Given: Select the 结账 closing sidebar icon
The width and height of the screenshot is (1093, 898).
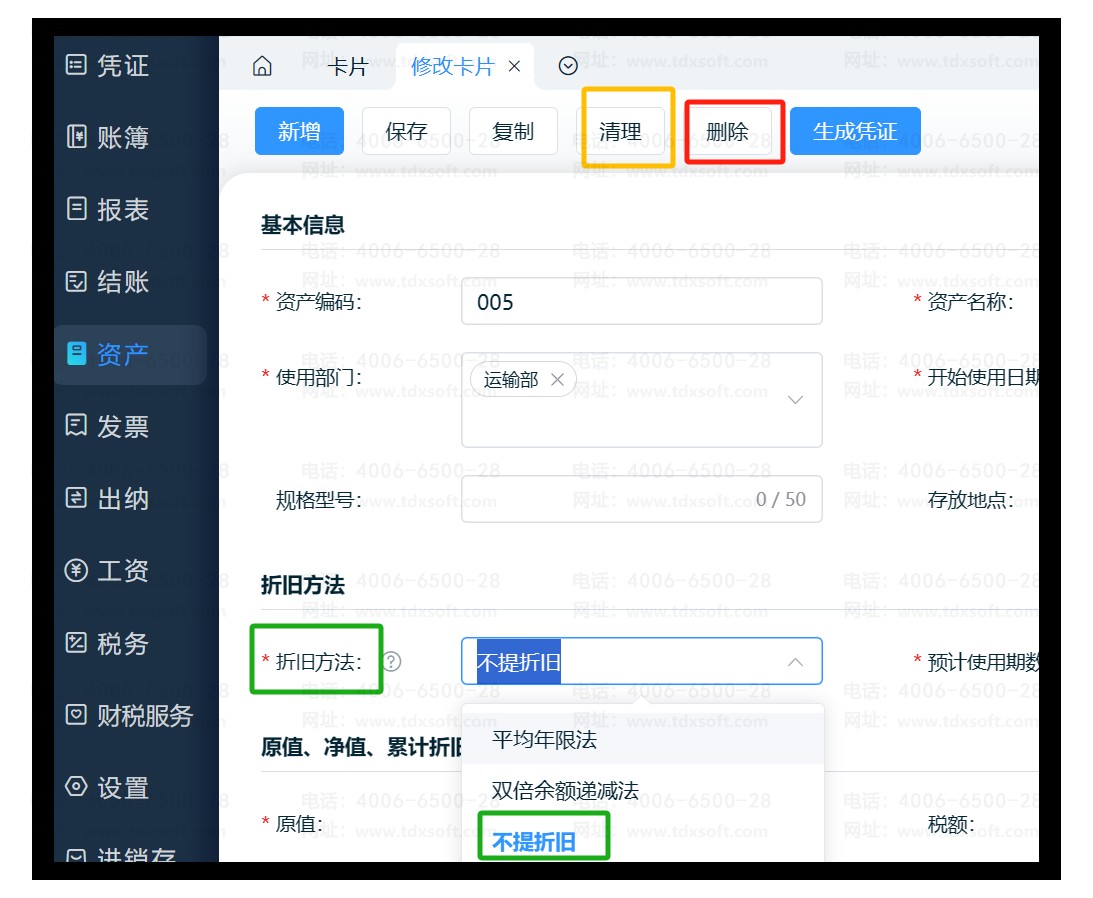Looking at the screenshot, I should 76,282.
